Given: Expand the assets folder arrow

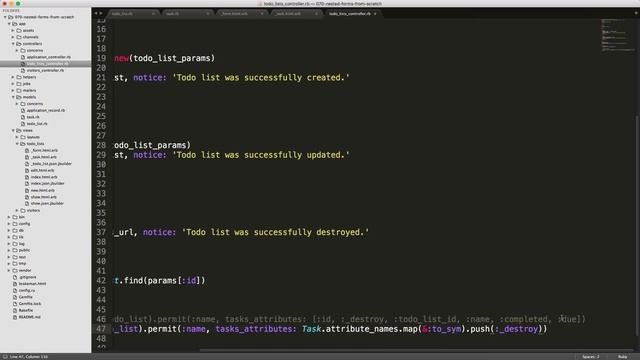Looking at the screenshot, I should coord(13,30).
